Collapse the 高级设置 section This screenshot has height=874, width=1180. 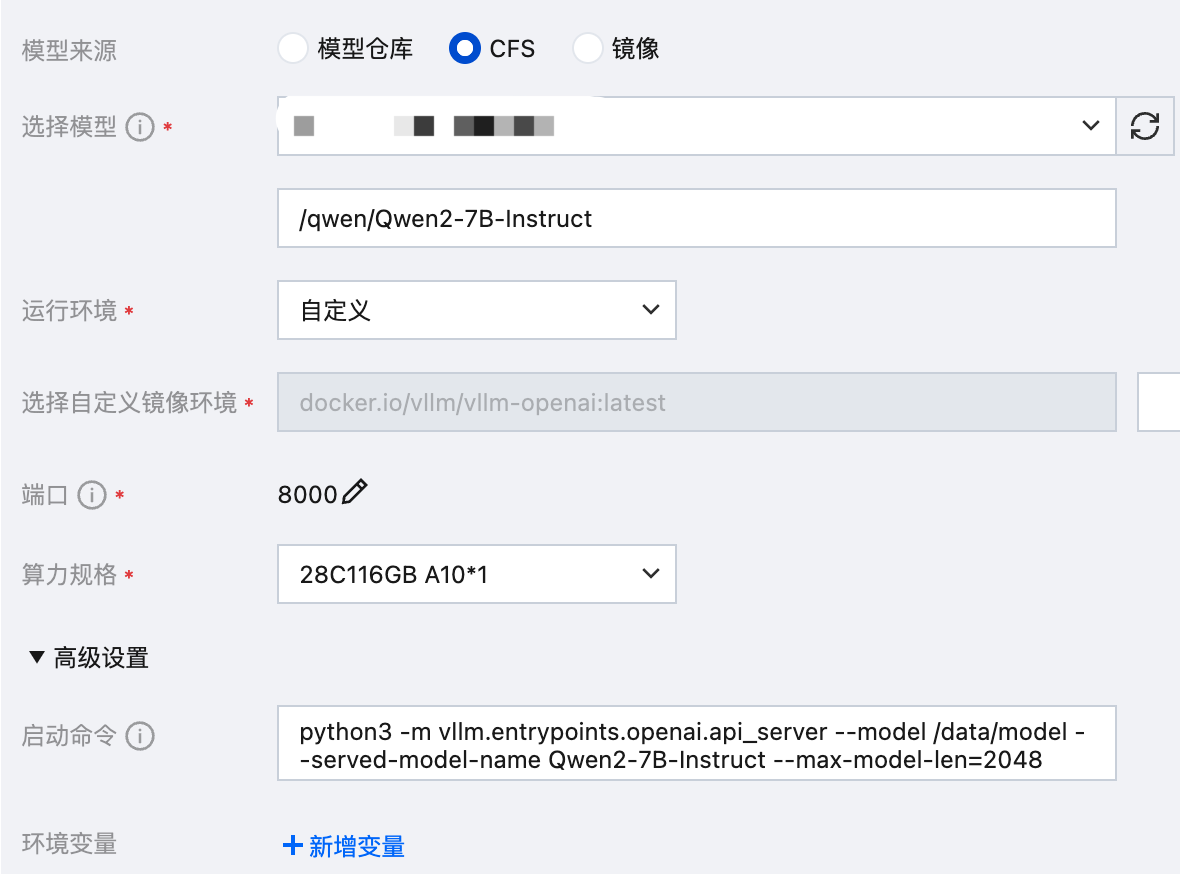pos(37,658)
